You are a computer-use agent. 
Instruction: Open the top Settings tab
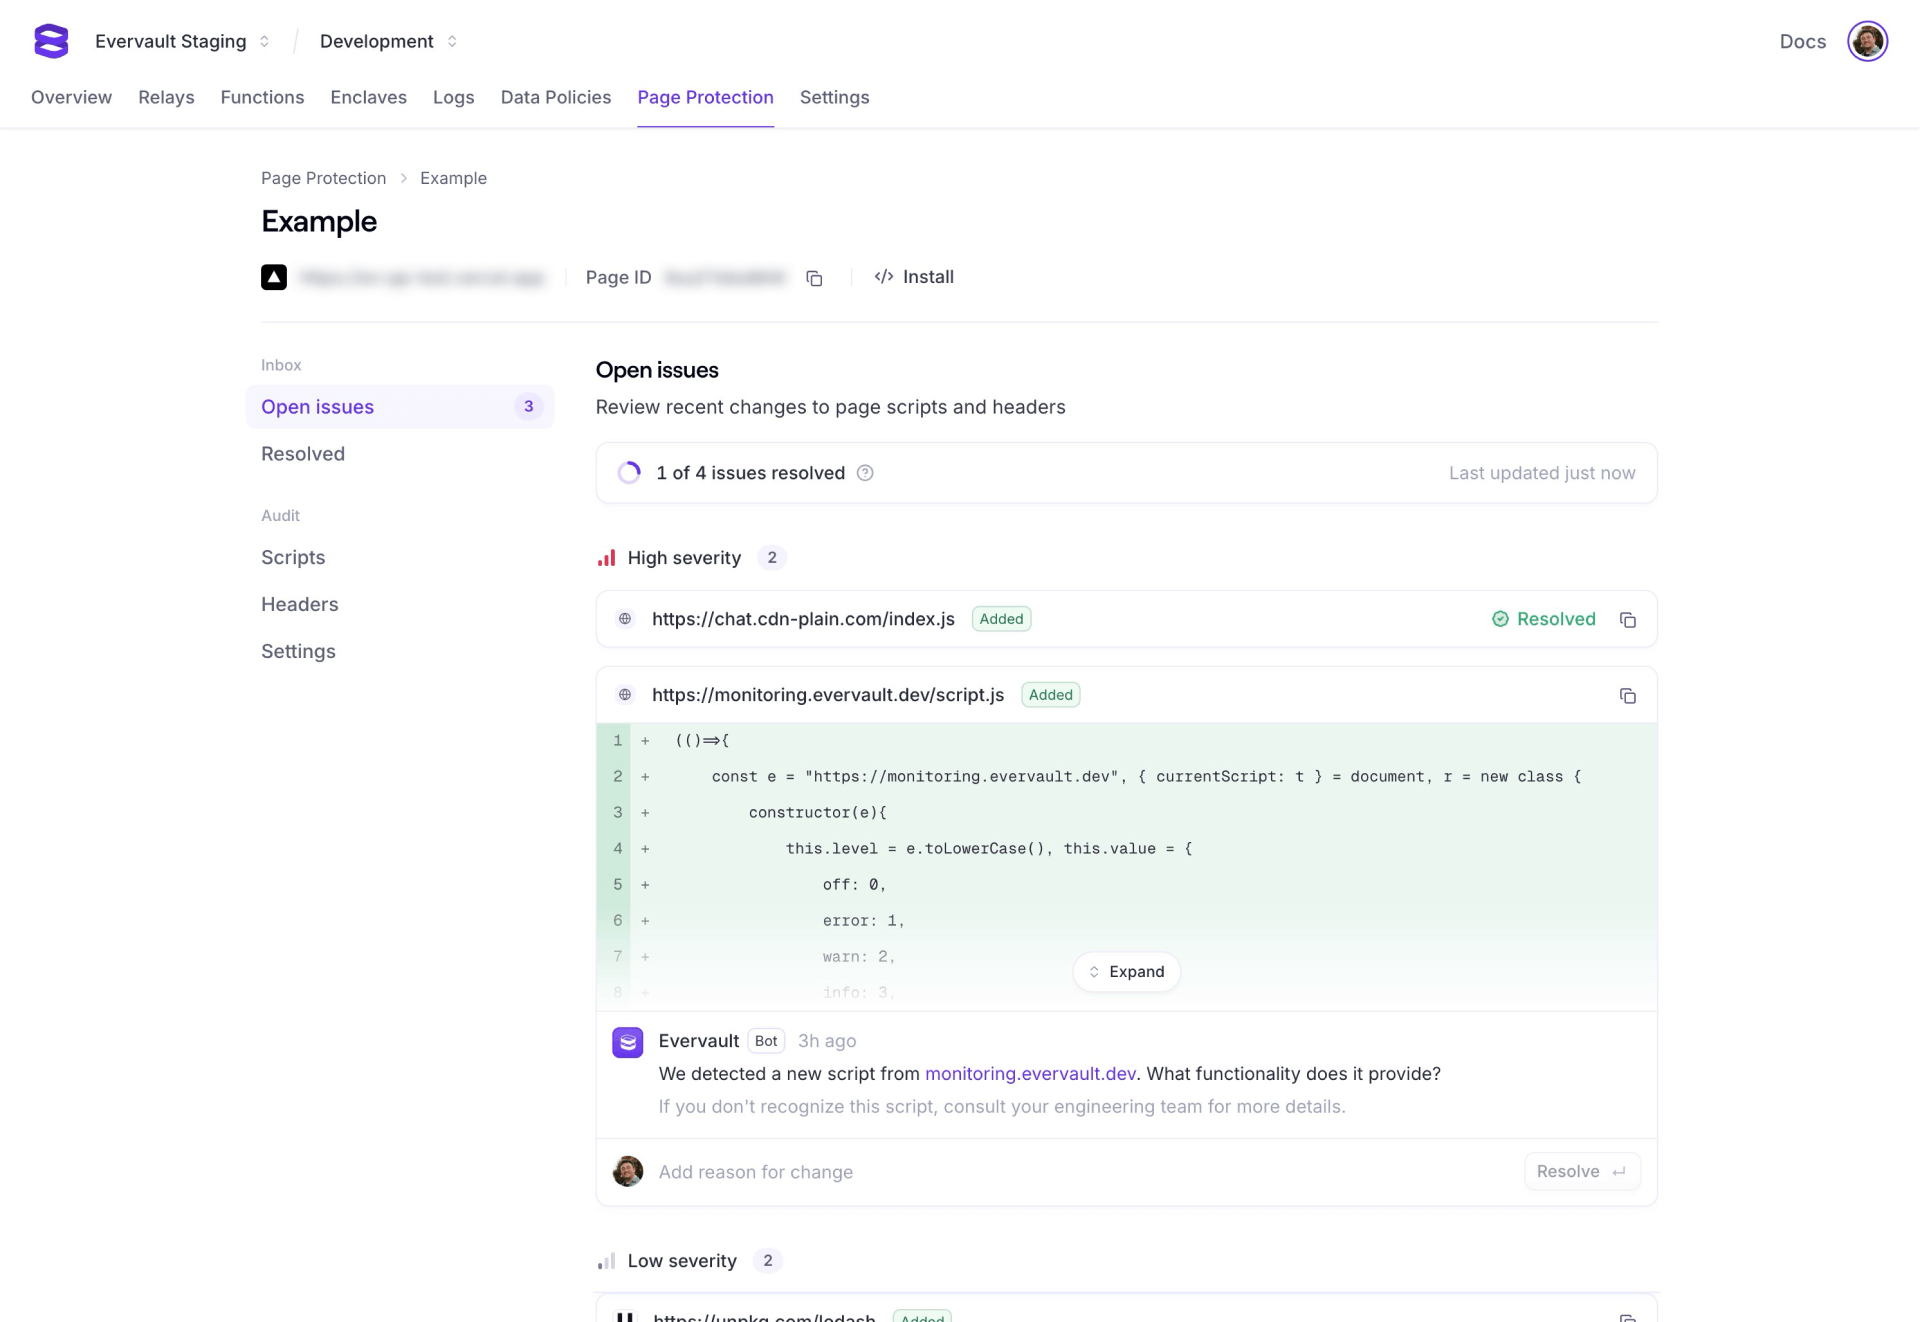(834, 97)
